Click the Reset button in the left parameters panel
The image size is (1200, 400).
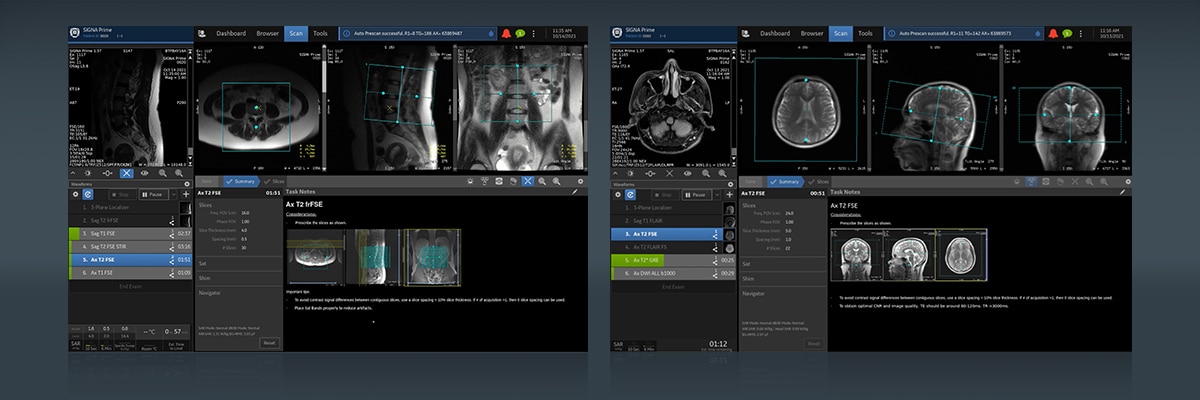click(x=269, y=342)
